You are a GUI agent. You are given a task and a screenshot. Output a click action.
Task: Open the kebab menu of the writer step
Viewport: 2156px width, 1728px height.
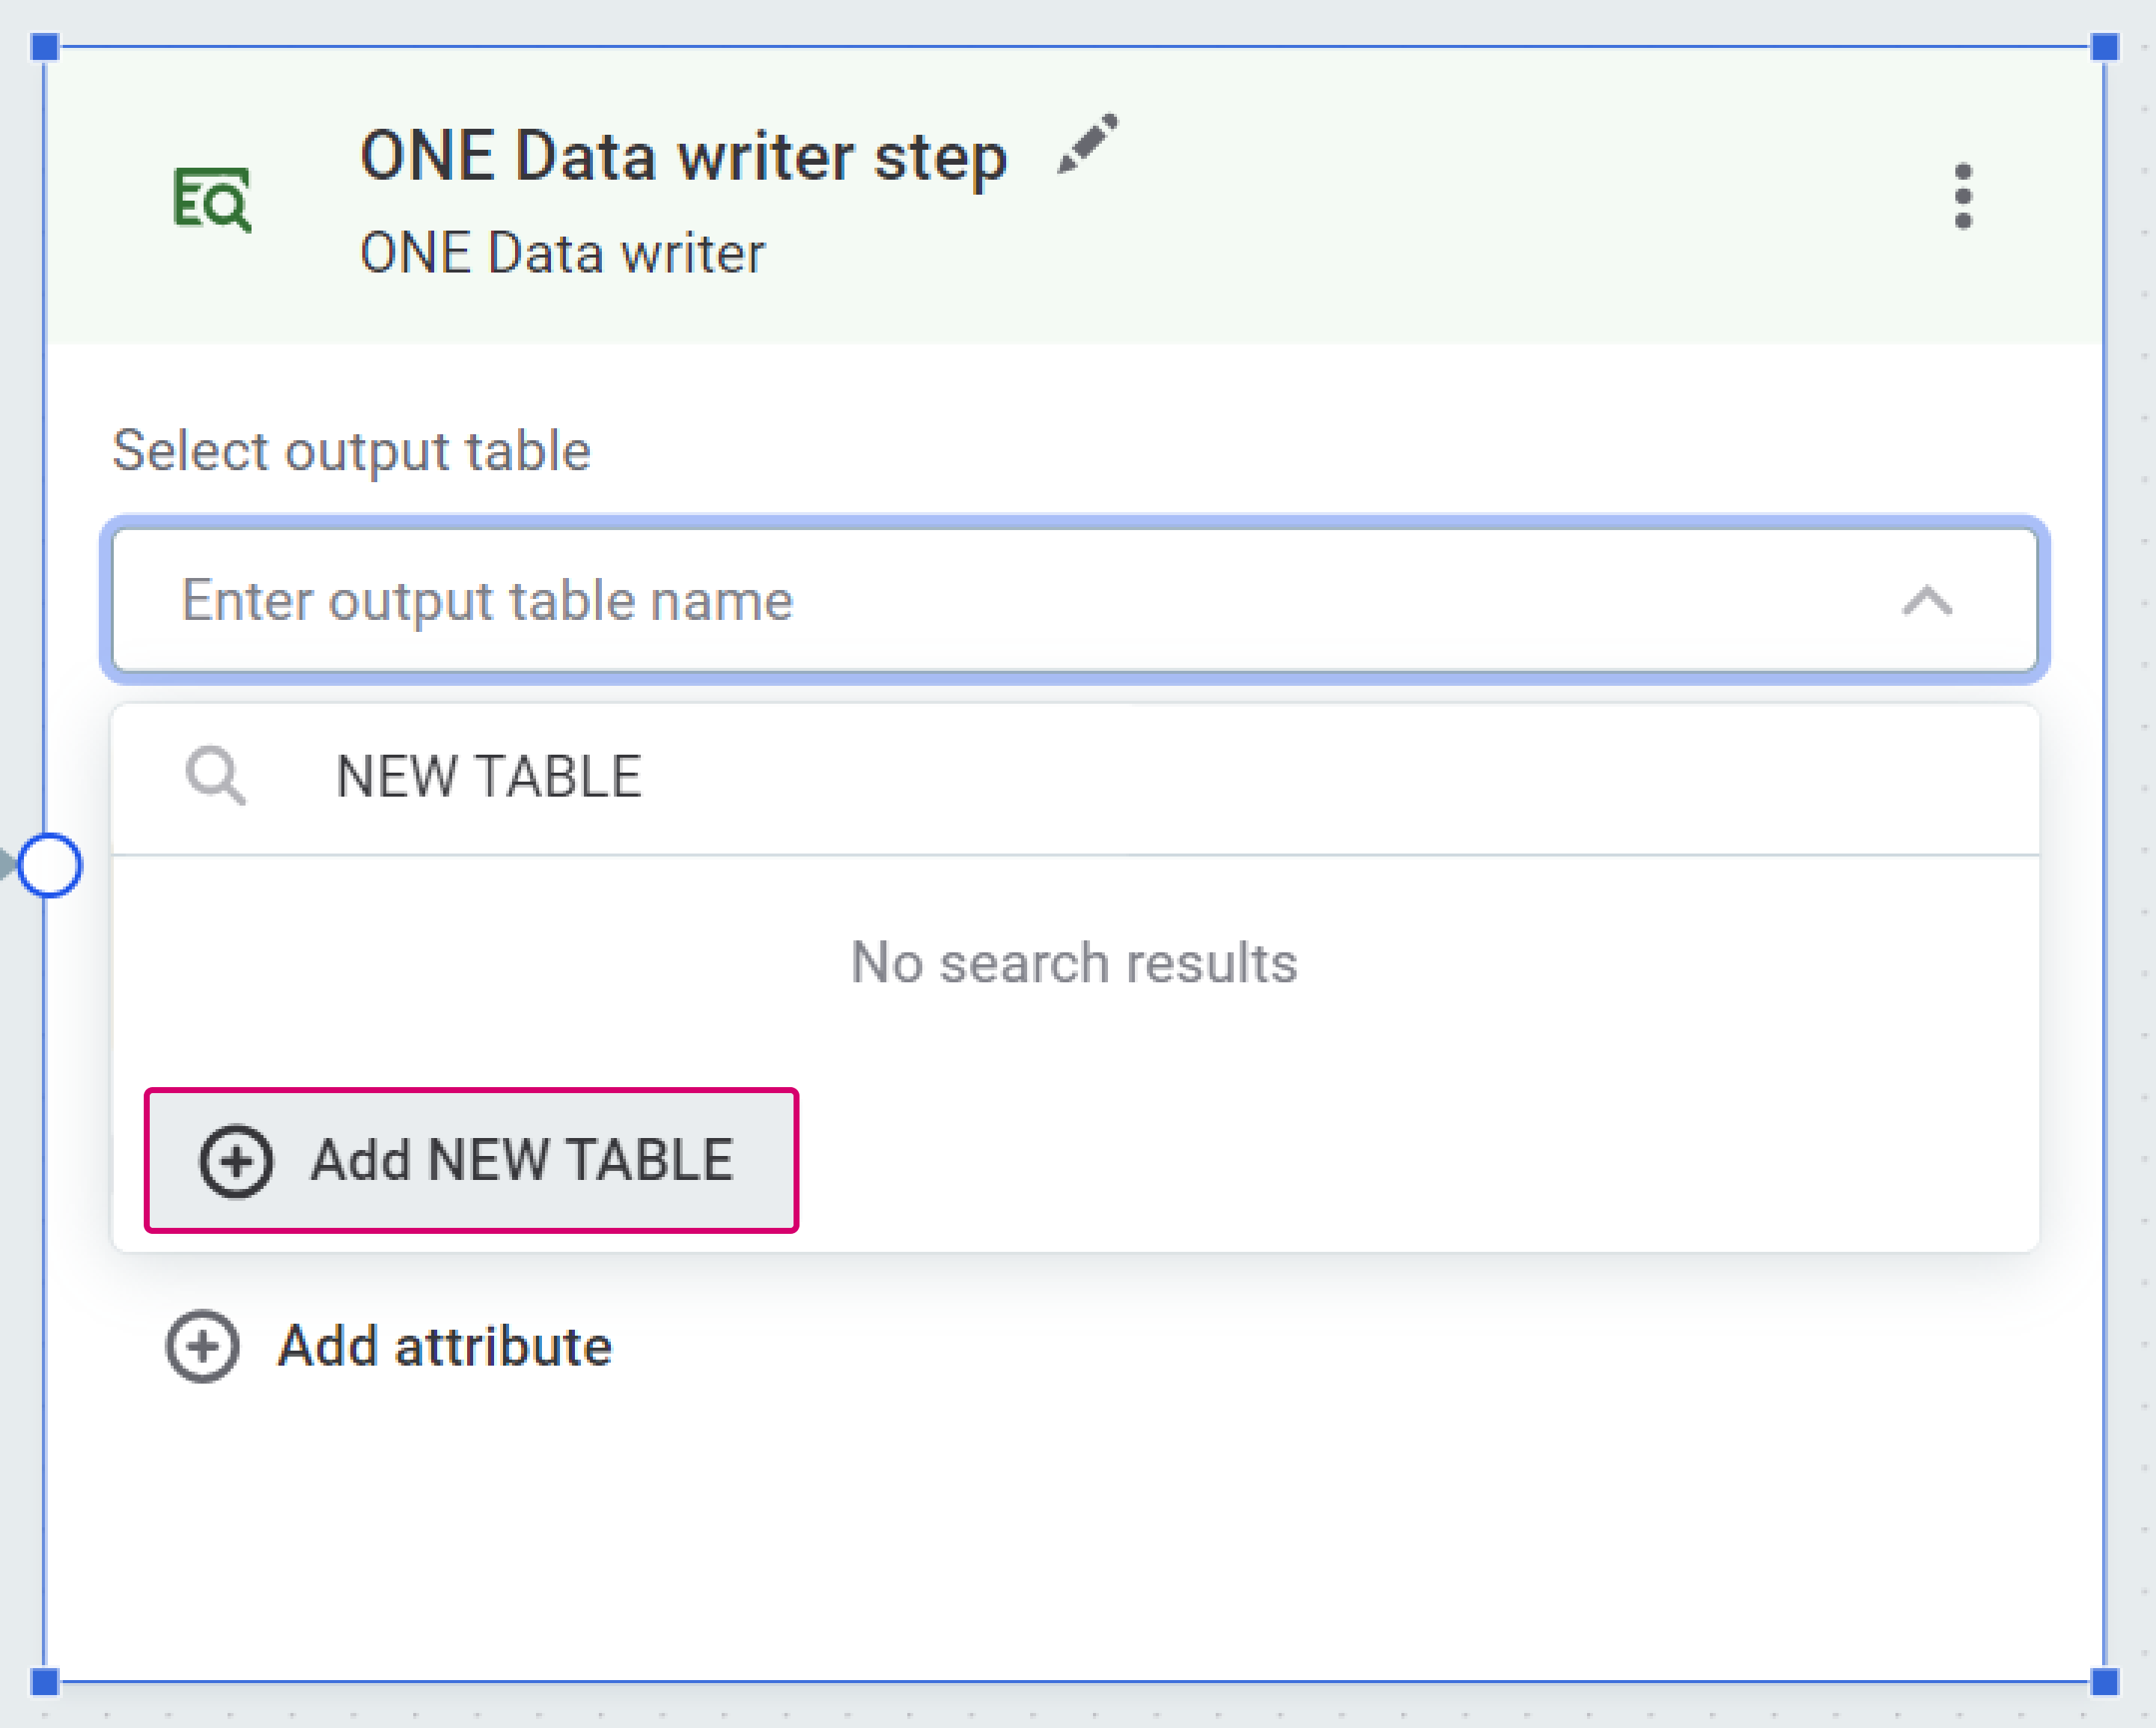[x=1963, y=196]
